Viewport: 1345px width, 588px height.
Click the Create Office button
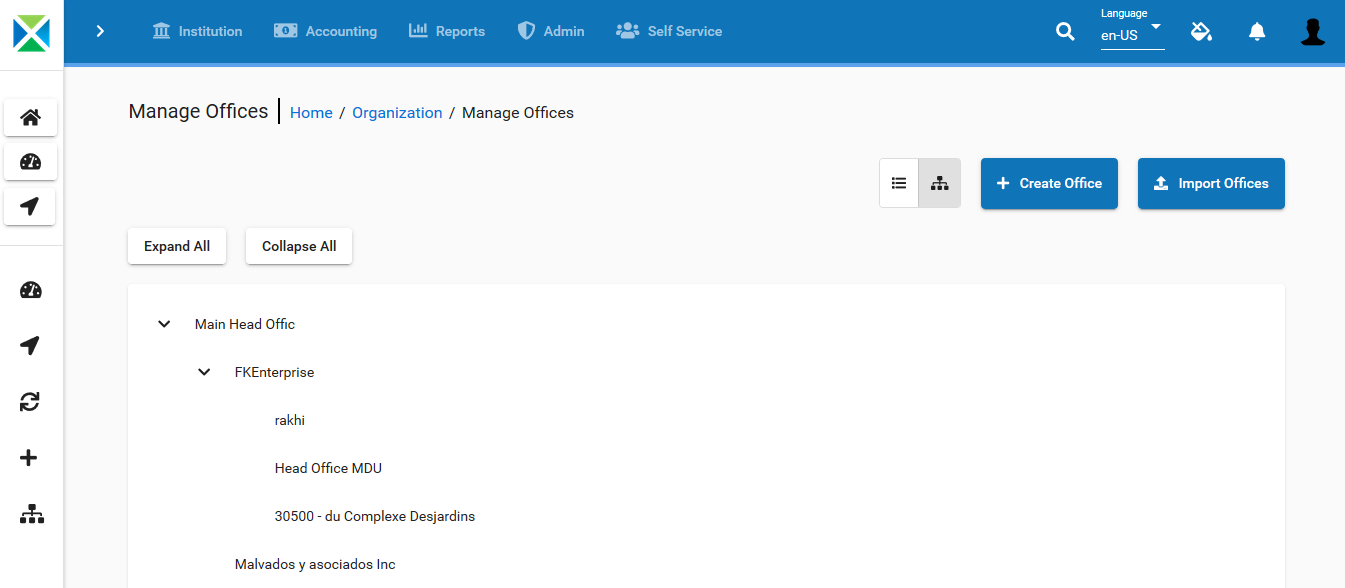tap(1049, 183)
